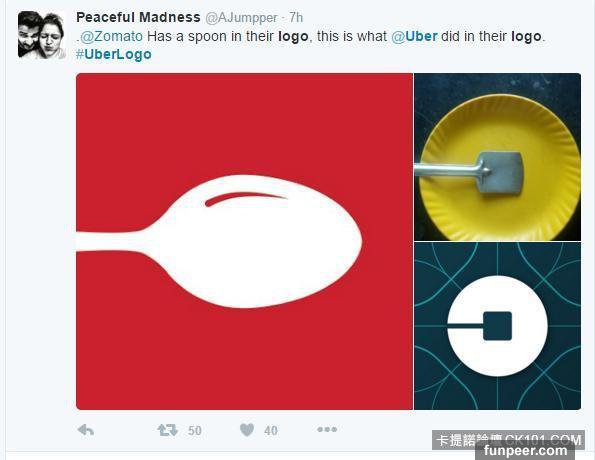Click the Peaceful Madness display name
Viewport: 595px width, 460px height.
click(x=138, y=17)
